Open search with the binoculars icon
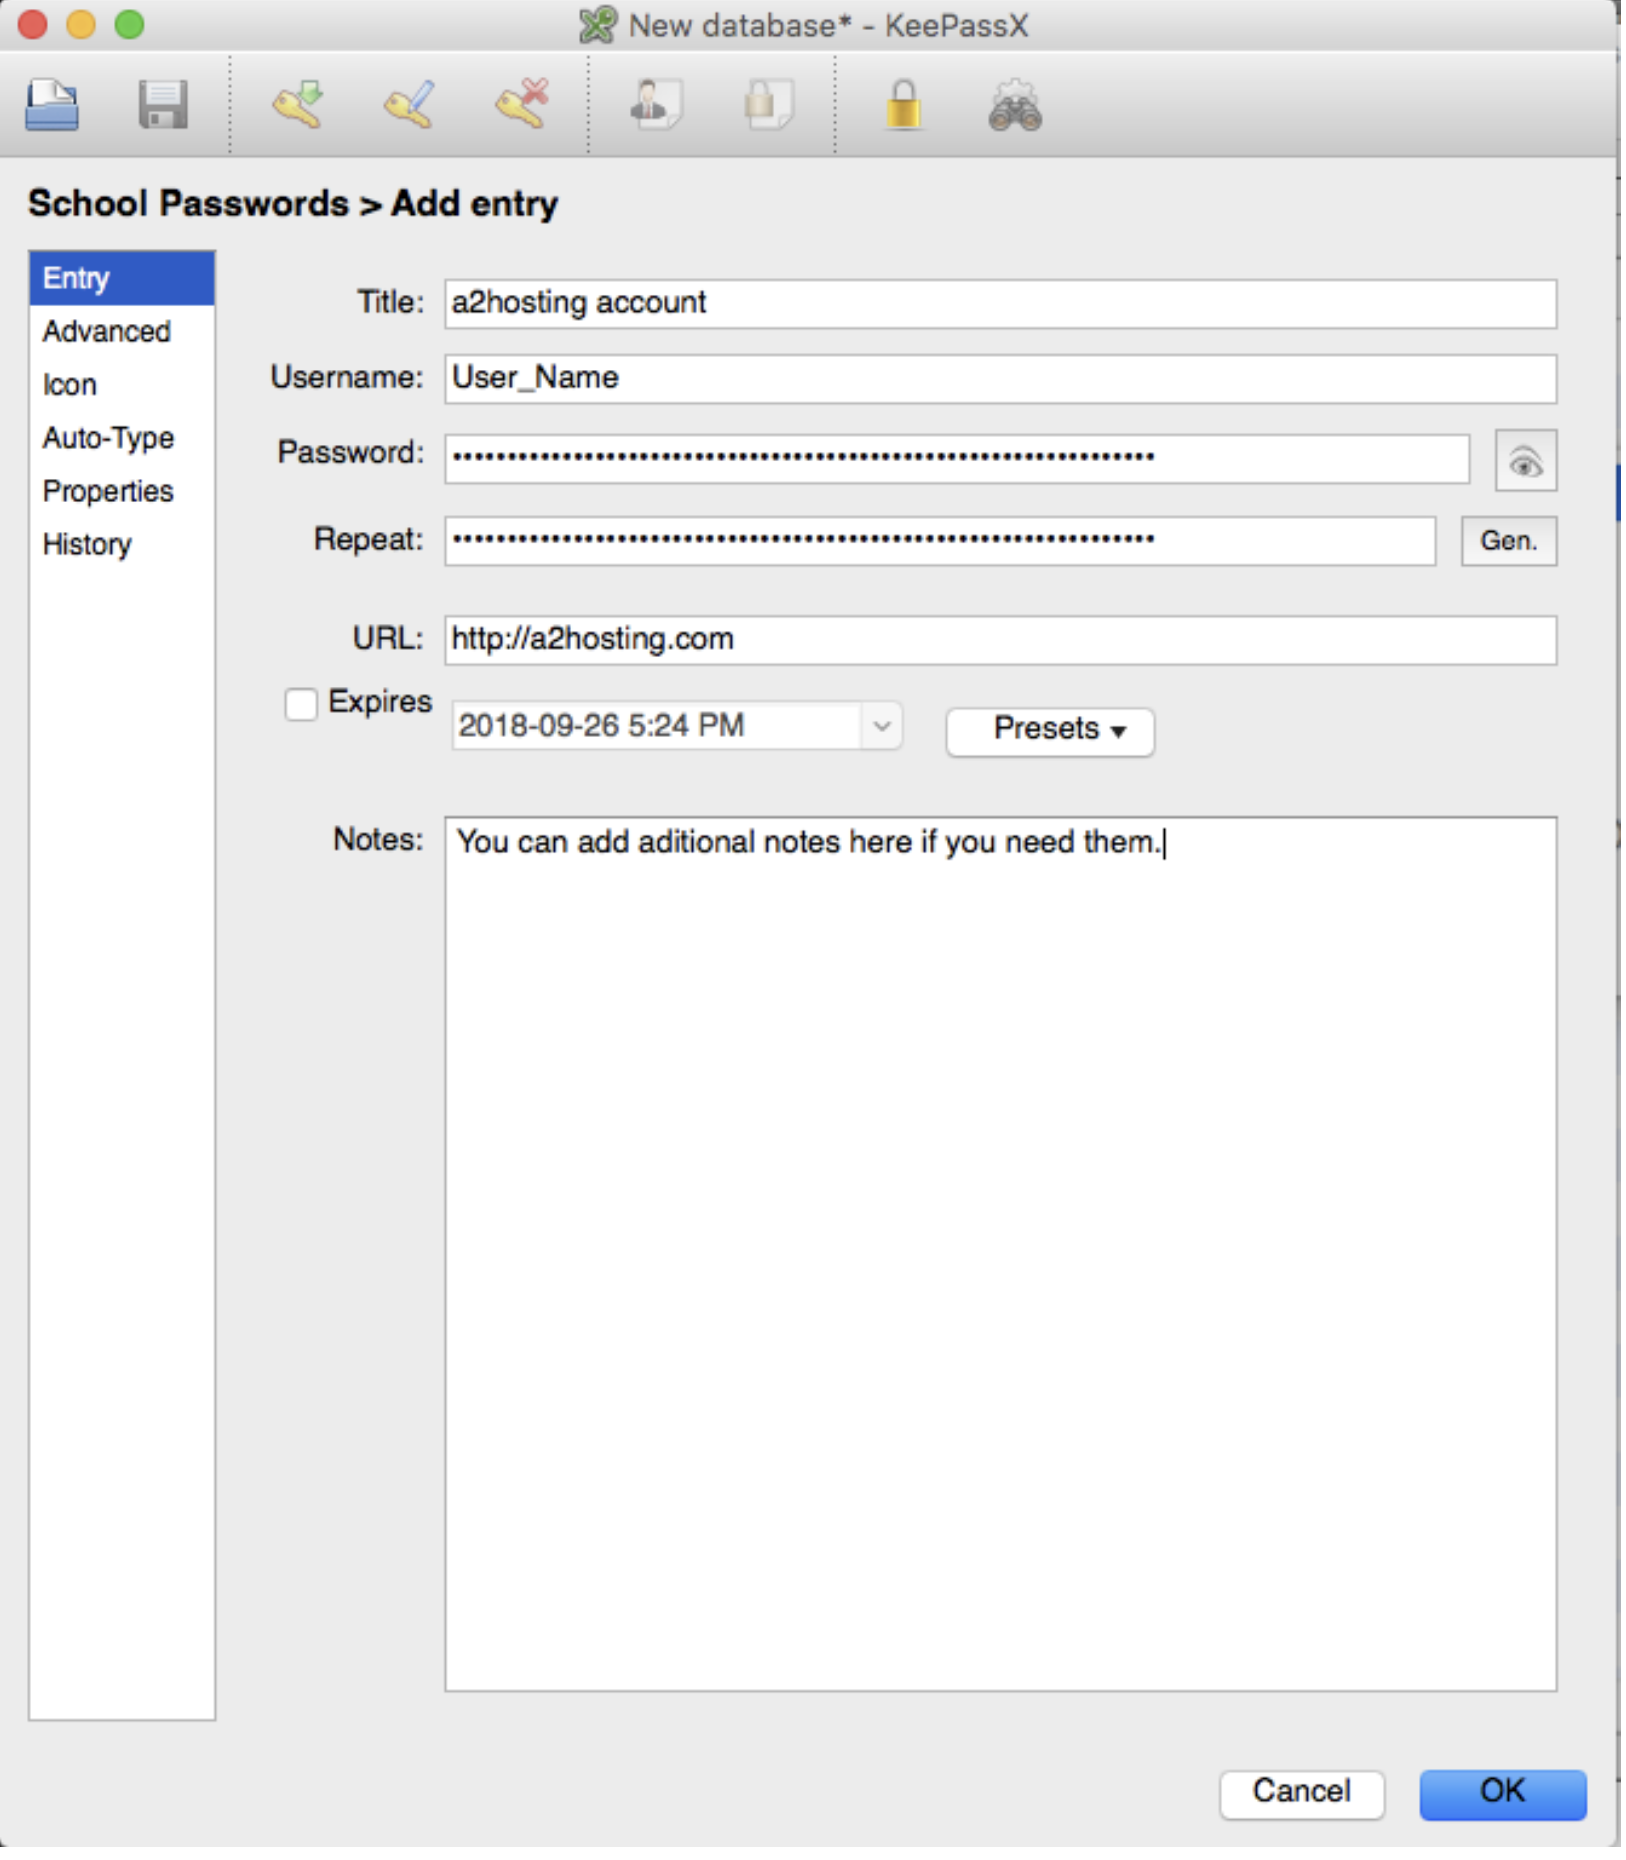This screenshot has width=1626, height=1860. pyautogui.click(x=1015, y=105)
